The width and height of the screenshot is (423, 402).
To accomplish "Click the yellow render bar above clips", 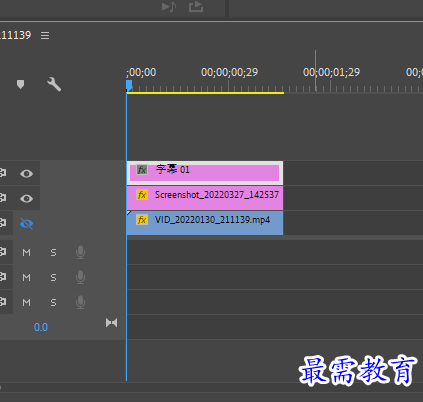I will [x=205, y=93].
